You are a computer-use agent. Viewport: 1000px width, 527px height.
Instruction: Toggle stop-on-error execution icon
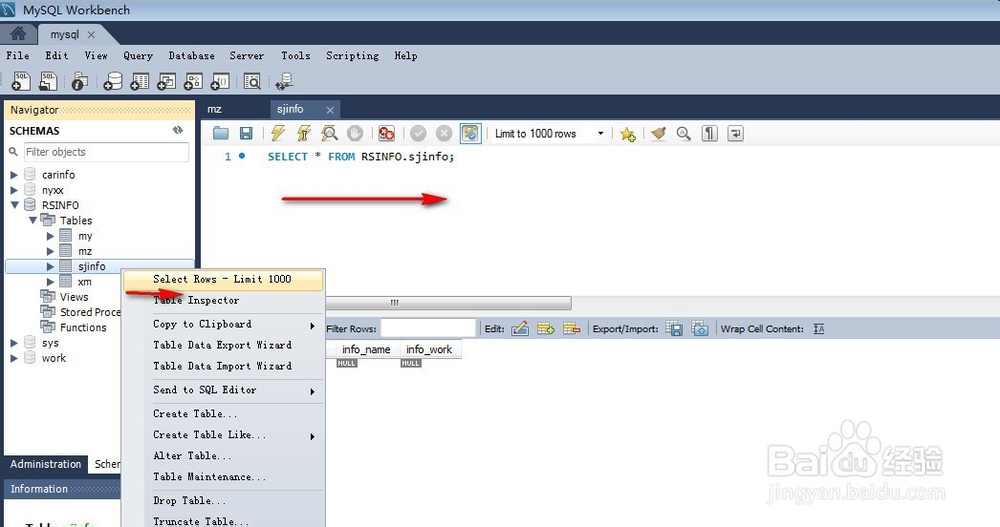point(386,133)
